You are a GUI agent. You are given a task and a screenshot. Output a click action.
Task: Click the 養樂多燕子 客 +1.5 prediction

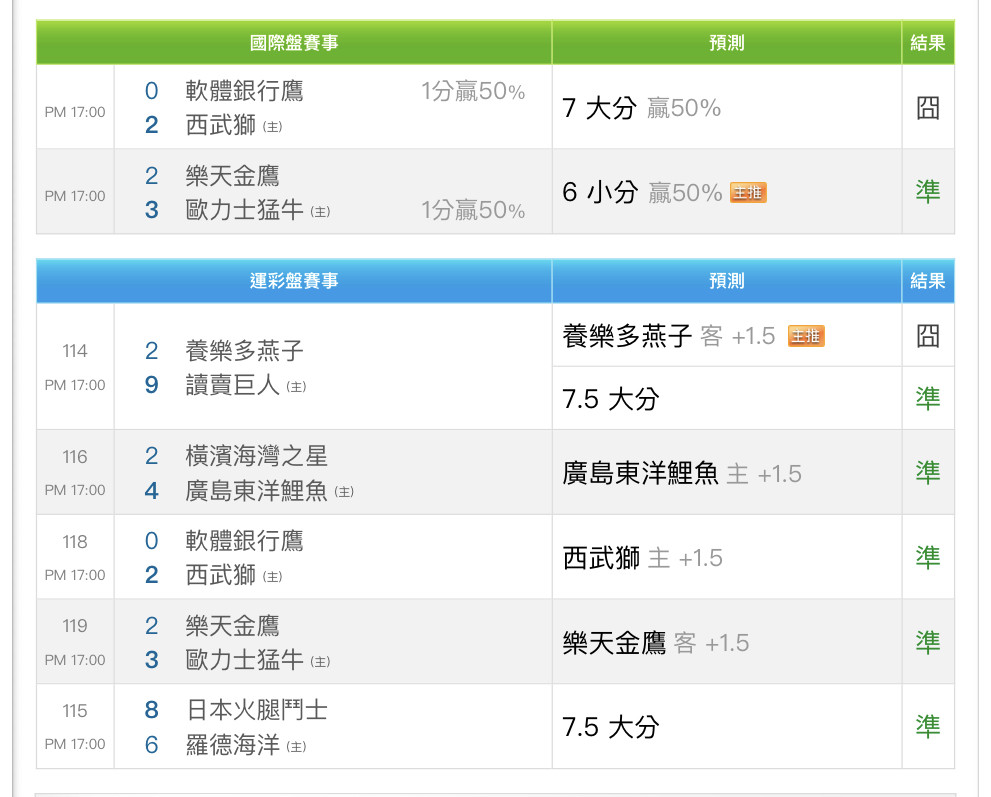tap(669, 336)
